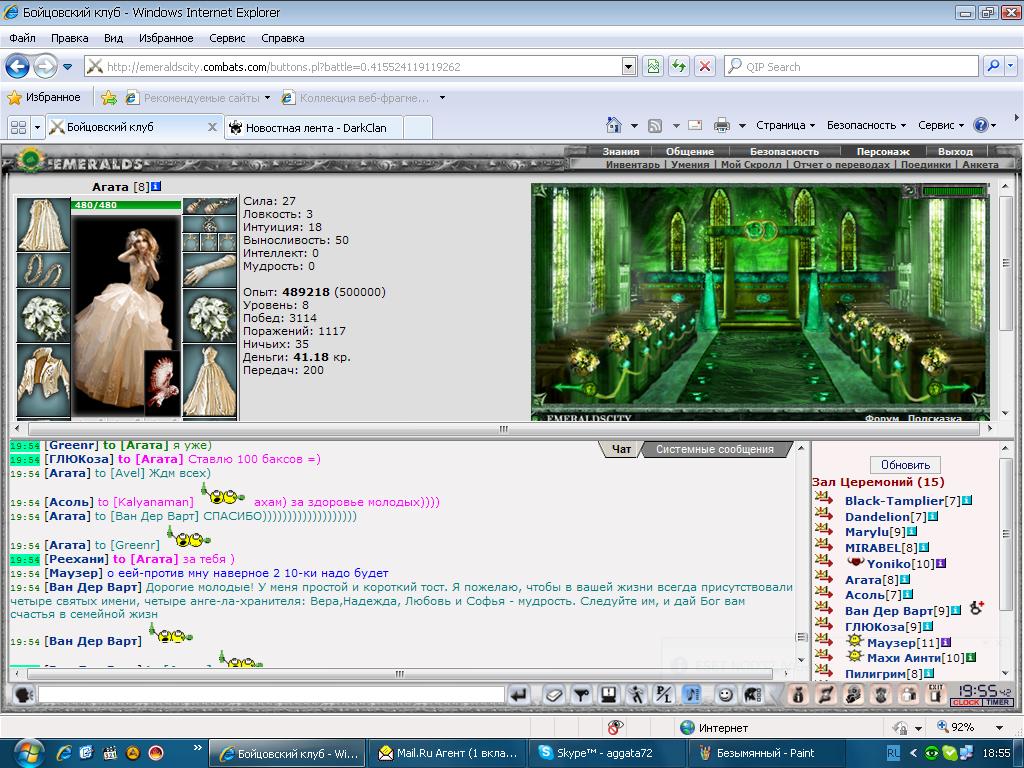
Task: Switch to Системные сообщения chat tab
Action: [x=714, y=449]
